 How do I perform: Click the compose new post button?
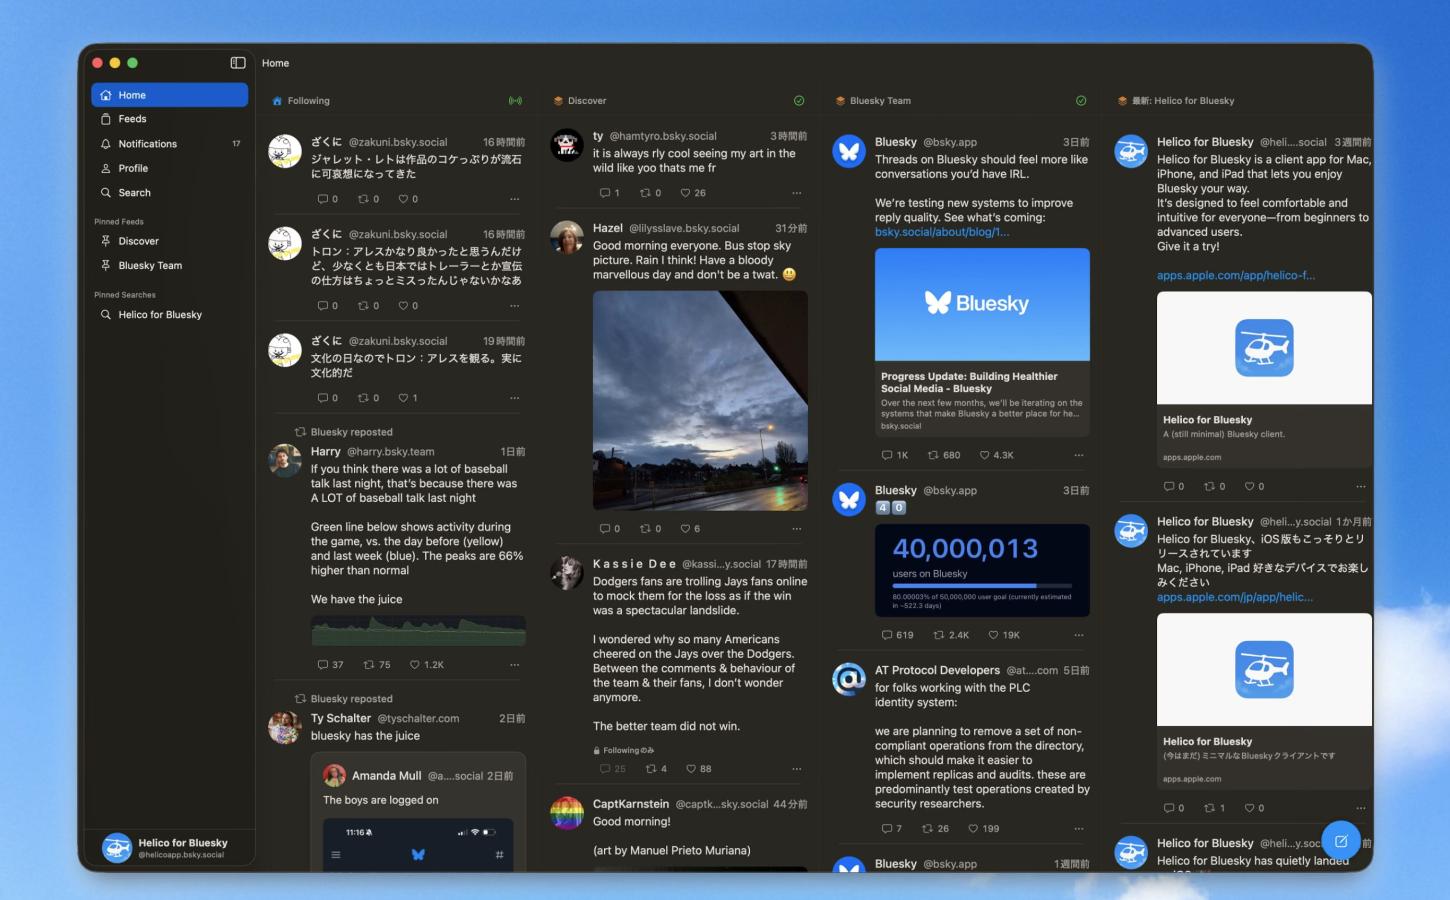pos(1341,841)
